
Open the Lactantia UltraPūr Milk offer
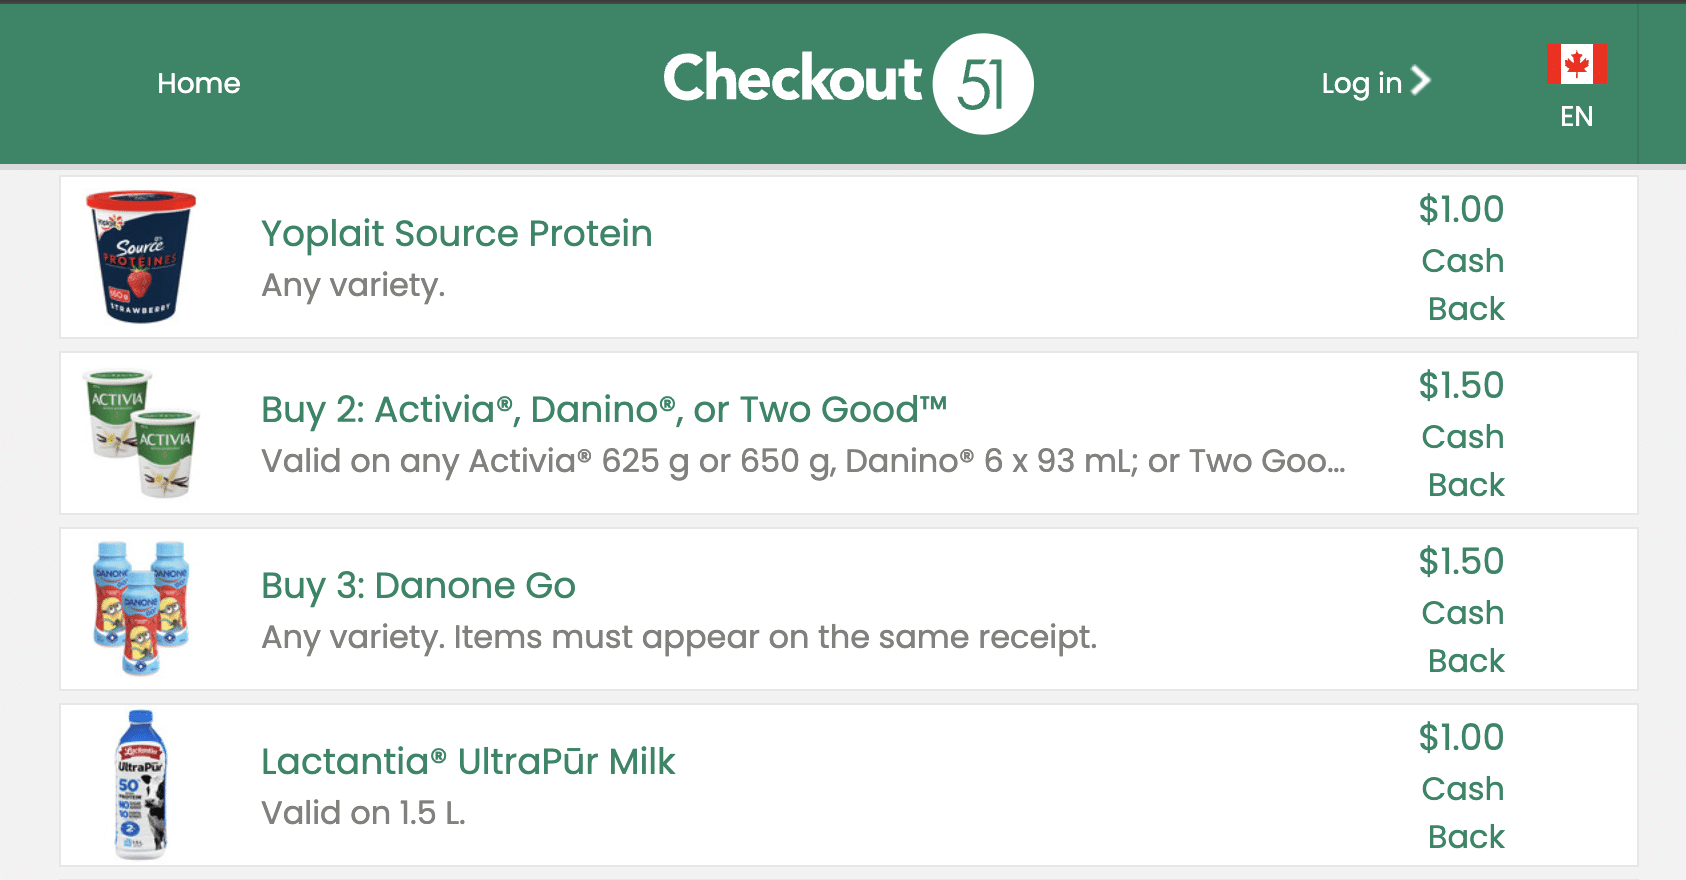click(468, 761)
